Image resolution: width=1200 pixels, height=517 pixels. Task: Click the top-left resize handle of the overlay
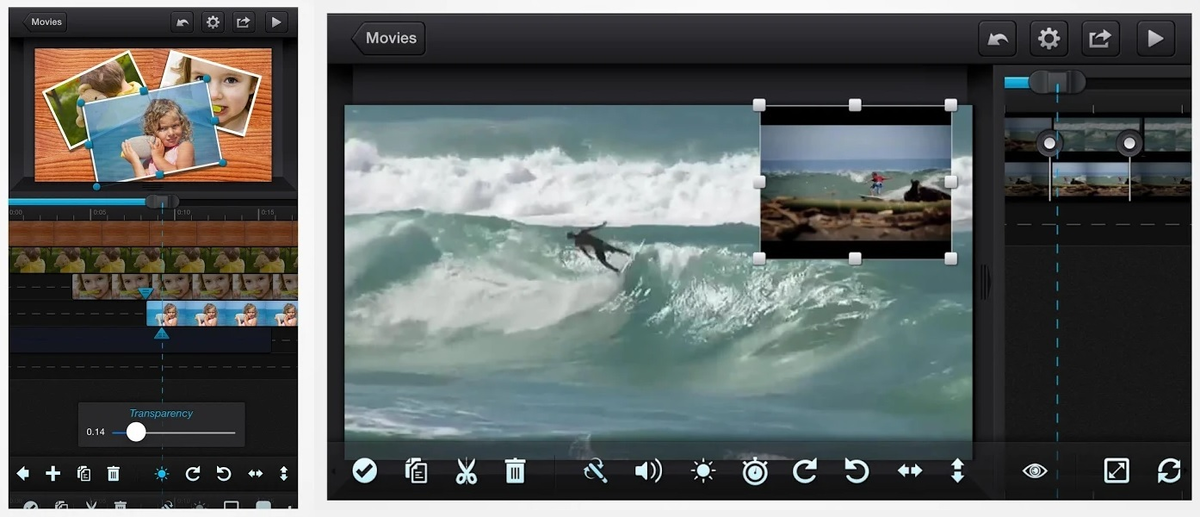point(759,105)
